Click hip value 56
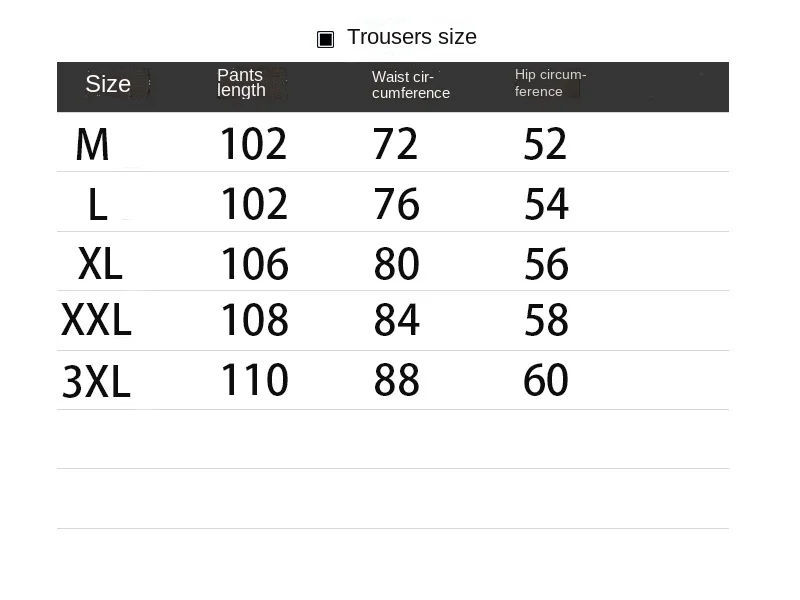The height and width of the screenshot is (600, 800). [x=546, y=264]
